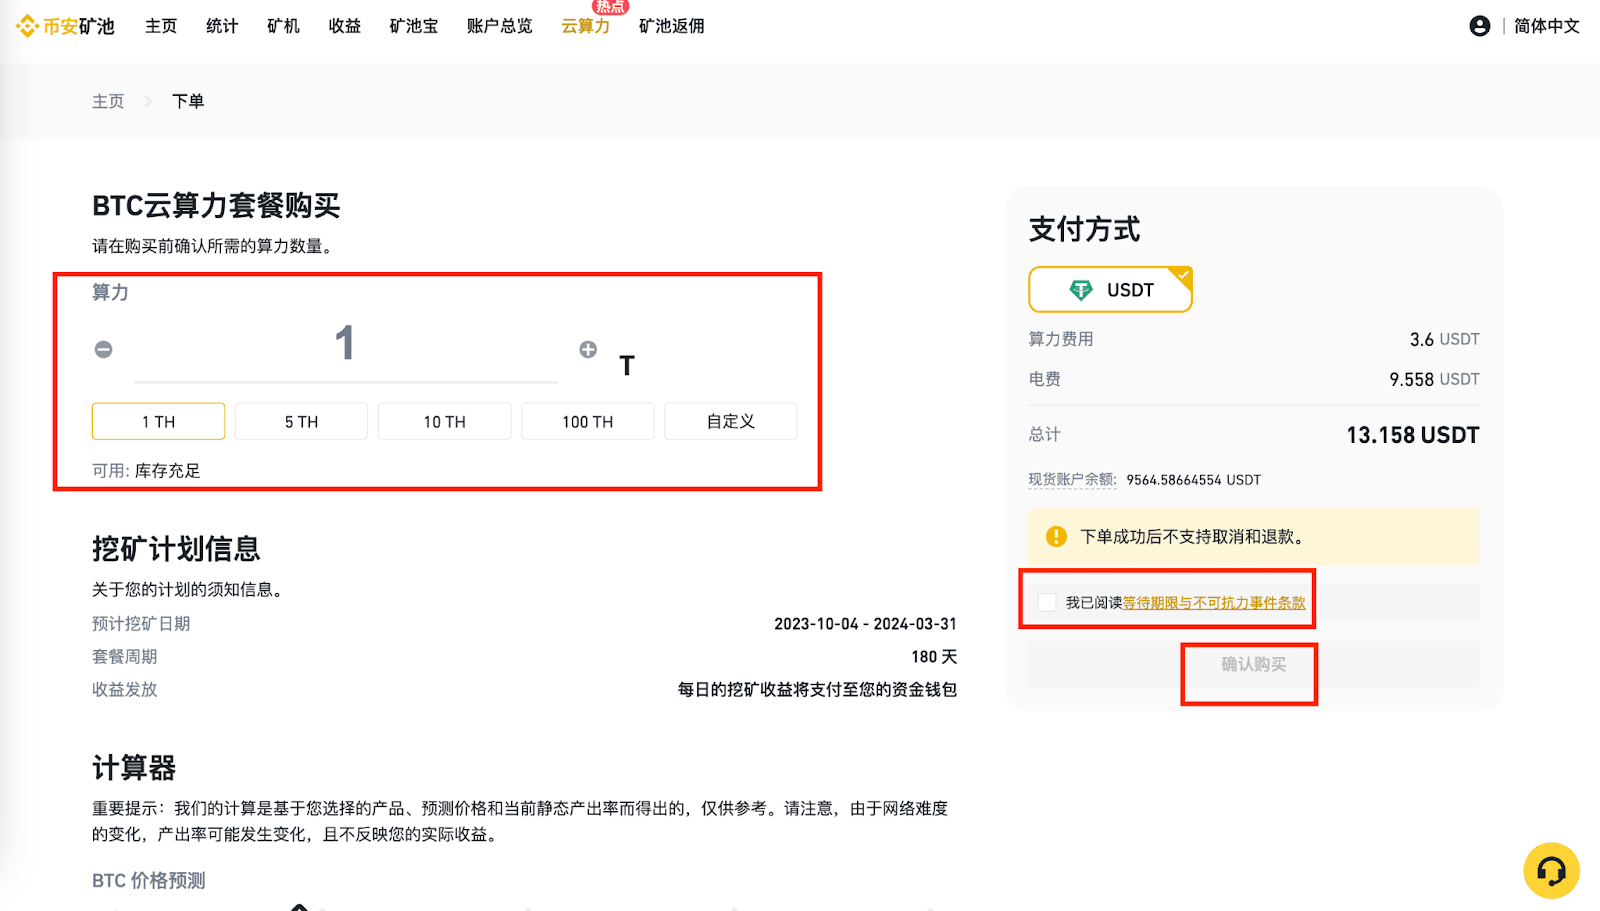Open the 账户总览 navigation item

[x=500, y=26]
